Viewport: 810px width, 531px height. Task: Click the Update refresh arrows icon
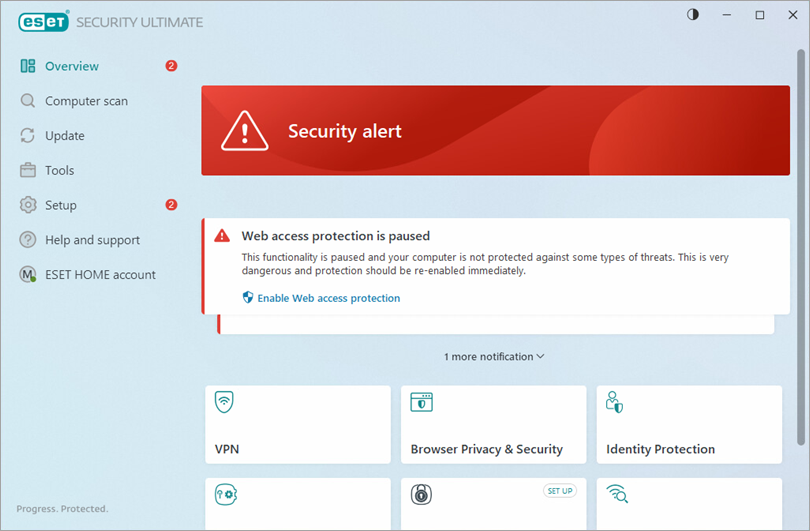pyautogui.click(x=27, y=135)
